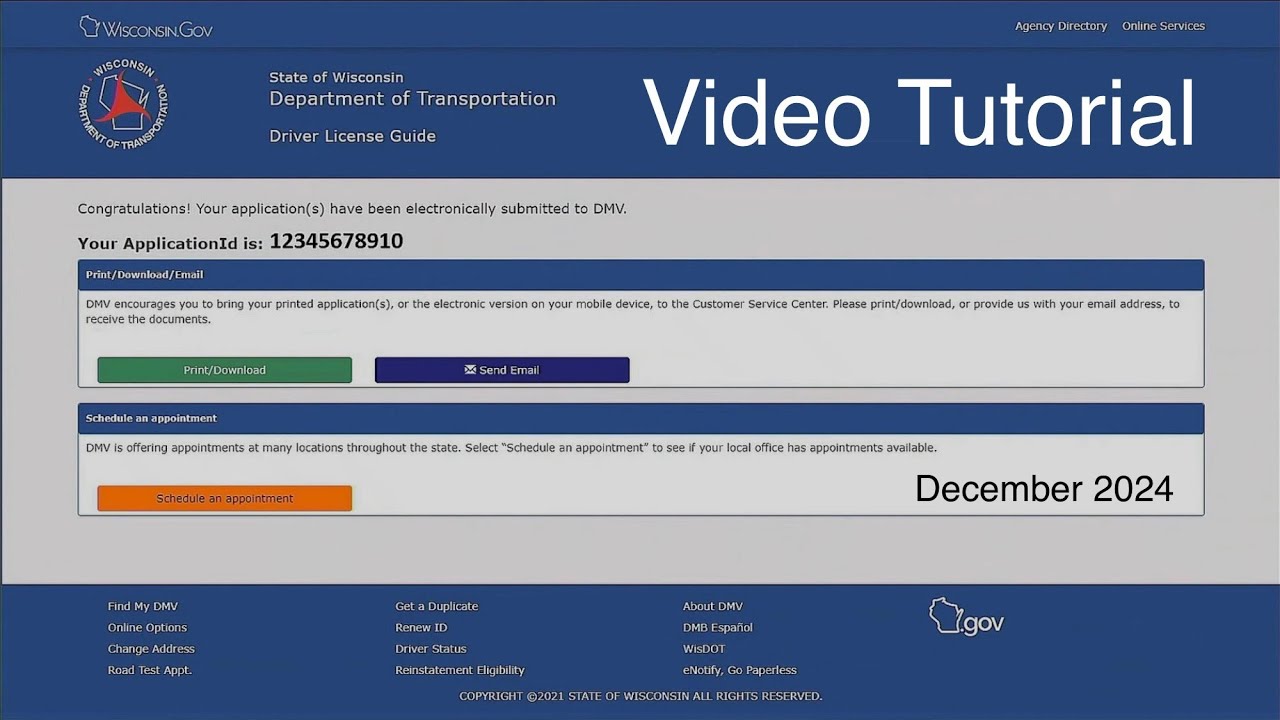The image size is (1280, 720).
Task: Open the eNotify, Go Paperless link
Action: click(740, 670)
